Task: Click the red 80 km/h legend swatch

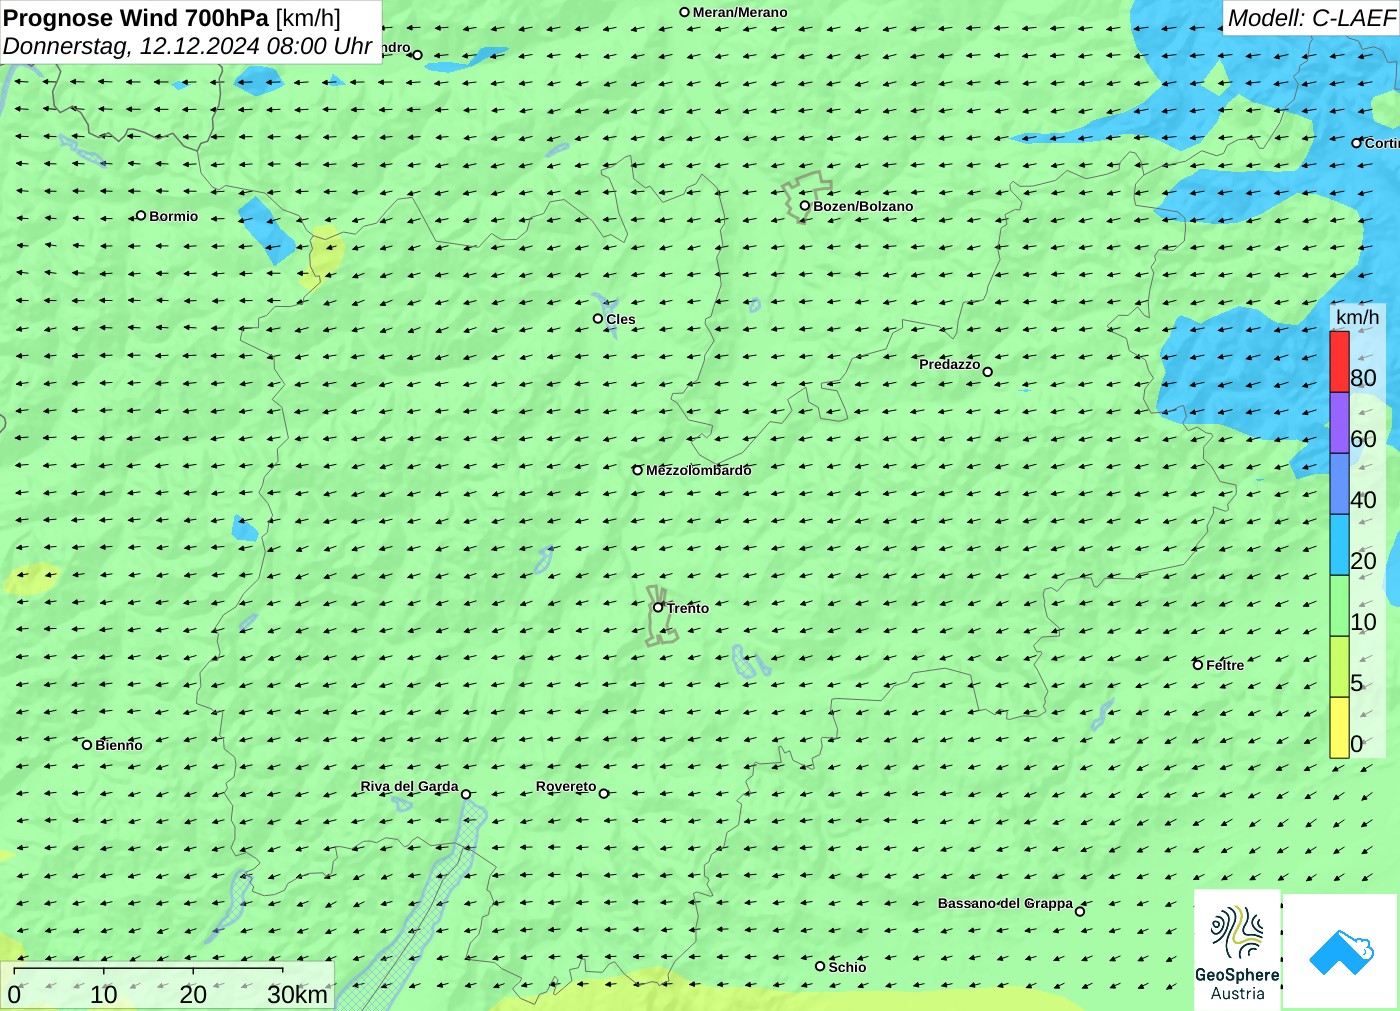Action: click(1340, 361)
